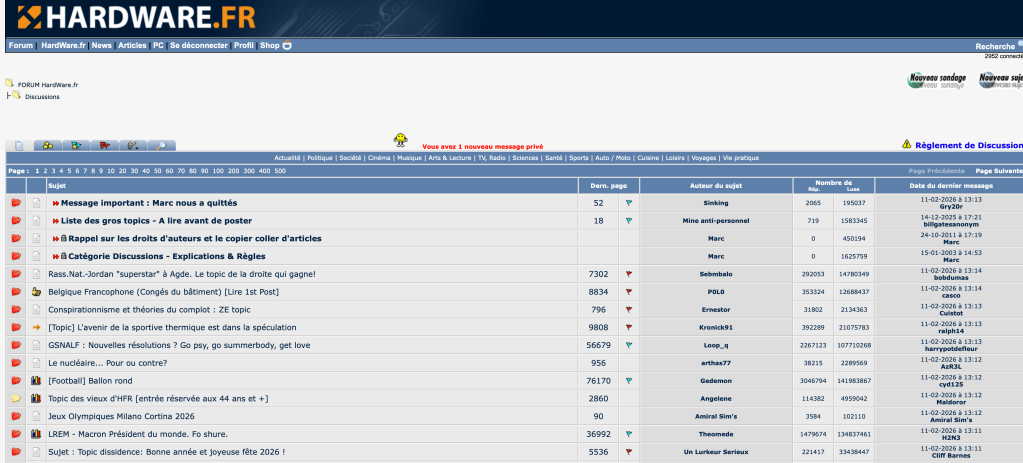Select the cyan flag tab icon
Viewport: 1023px width, 463px height.
click(76, 146)
